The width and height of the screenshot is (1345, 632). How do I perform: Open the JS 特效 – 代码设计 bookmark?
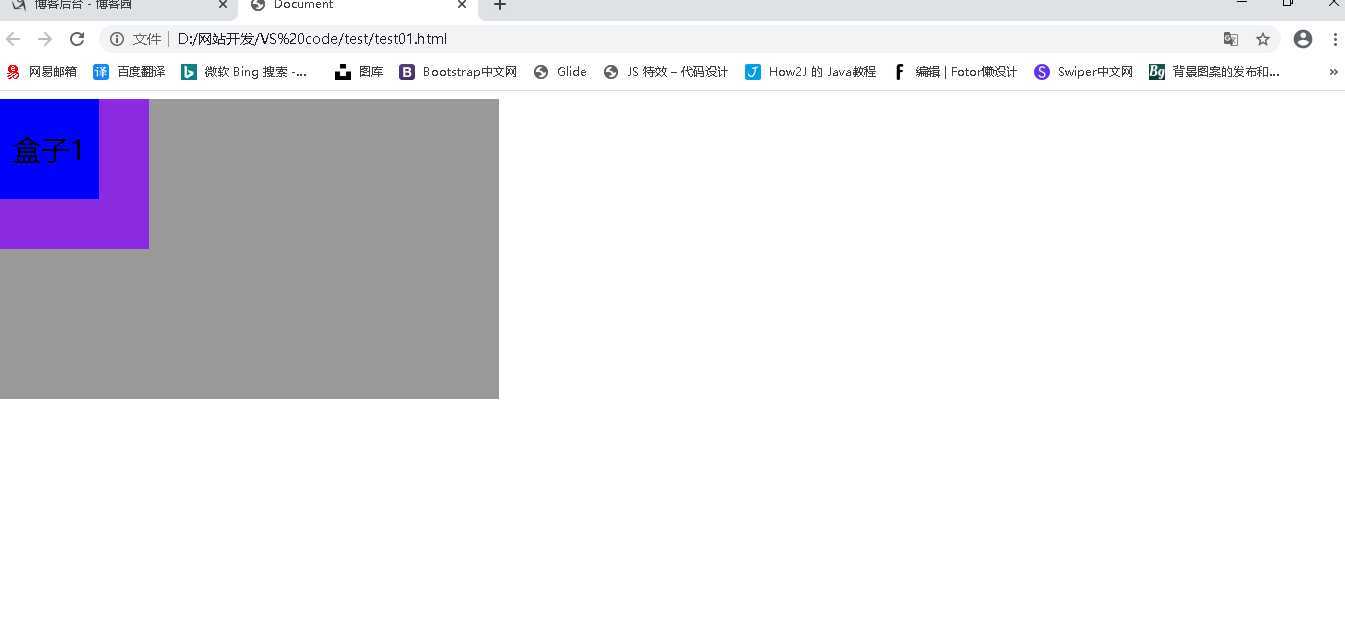tap(667, 72)
